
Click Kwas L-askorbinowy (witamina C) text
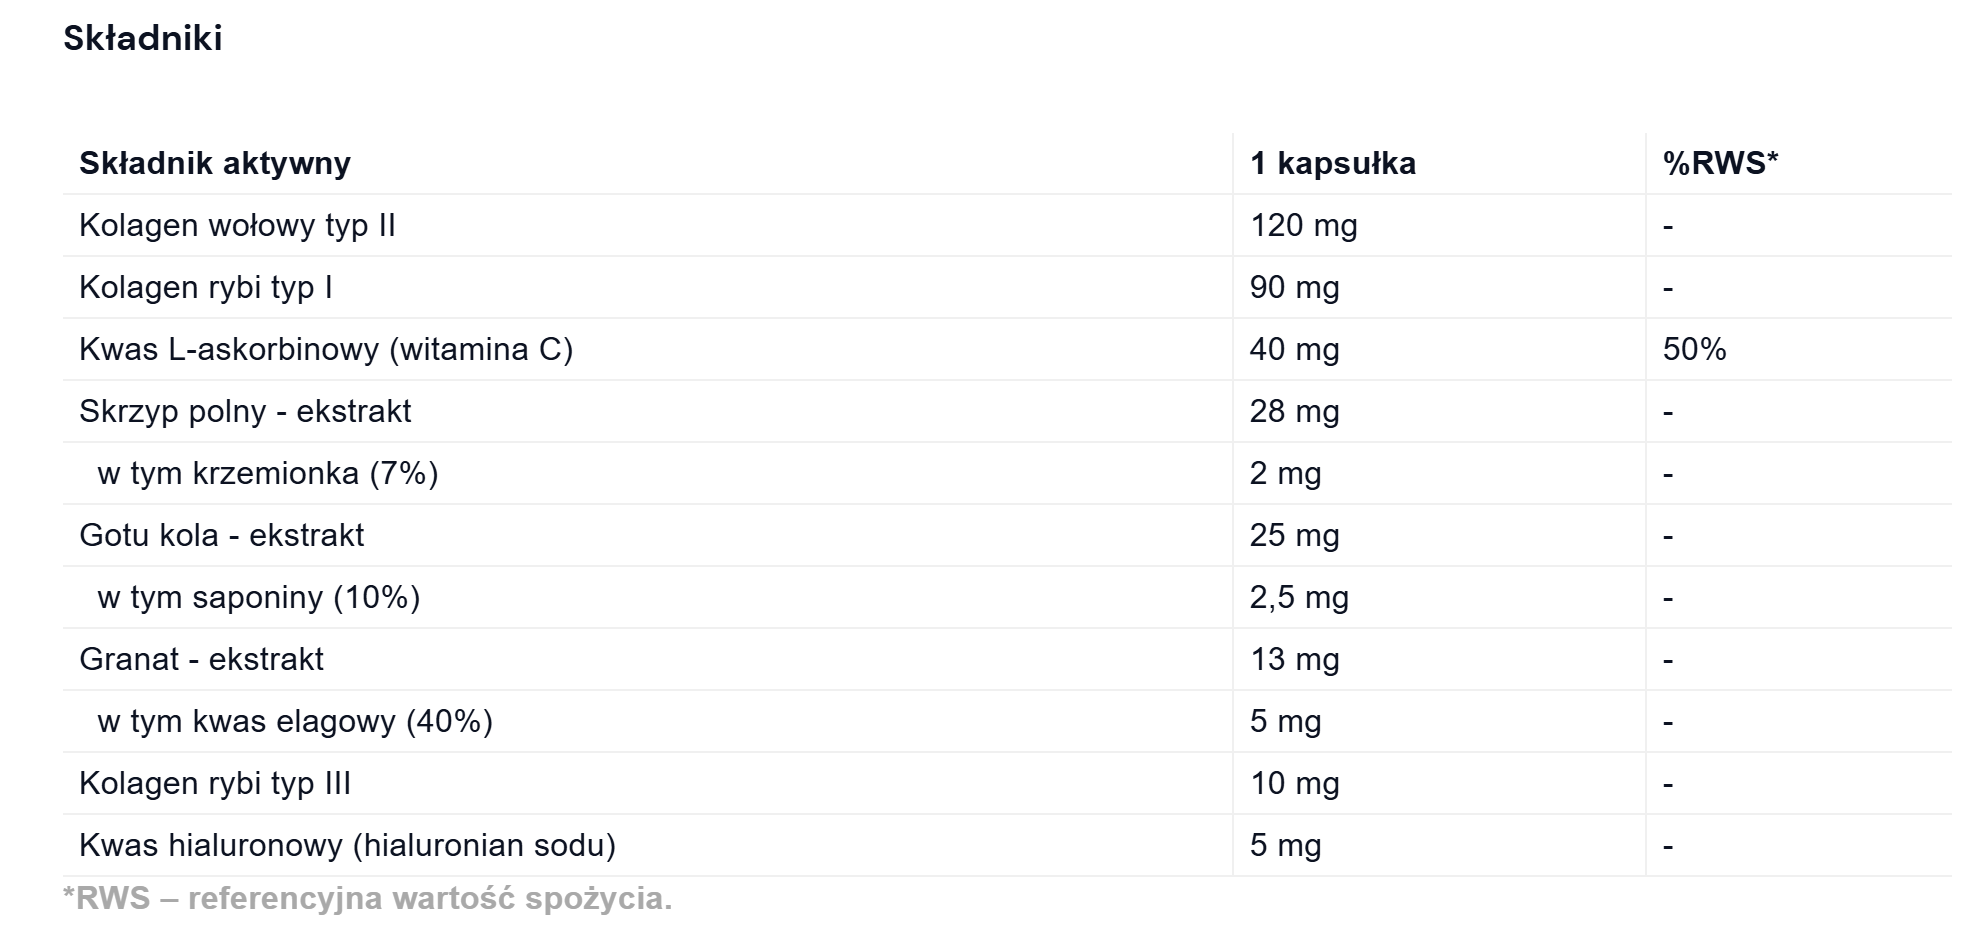tap(326, 349)
